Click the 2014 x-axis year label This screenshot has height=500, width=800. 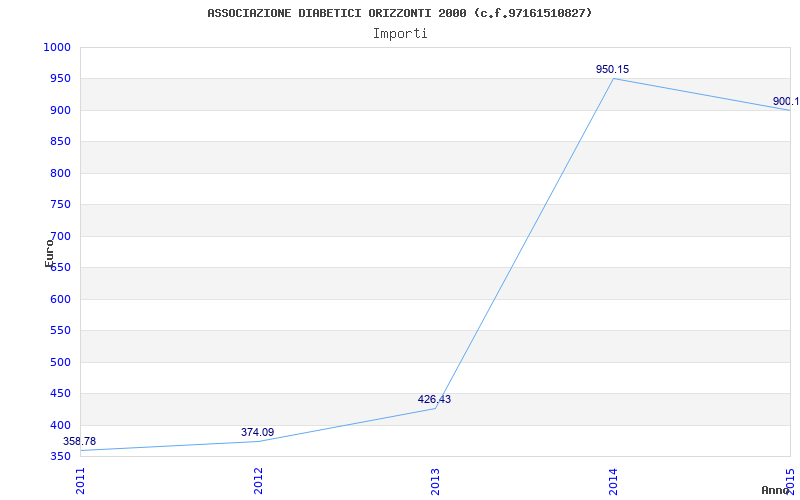click(613, 481)
